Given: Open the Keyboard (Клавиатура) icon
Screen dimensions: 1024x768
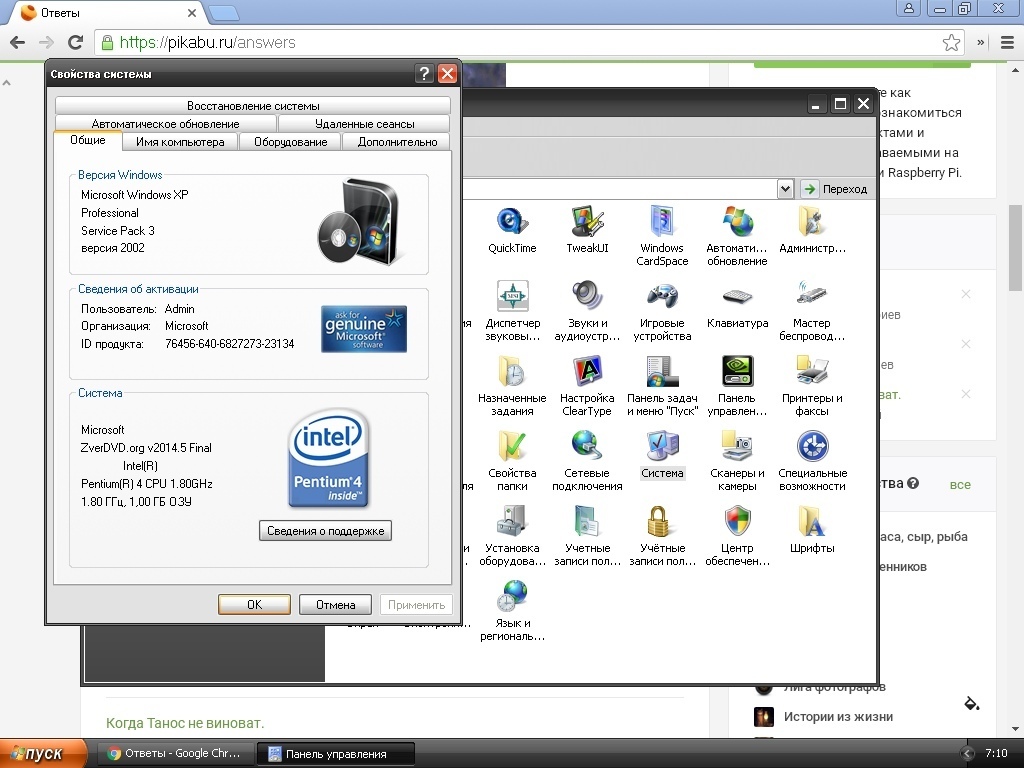Looking at the screenshot, I should click(737, 298).
